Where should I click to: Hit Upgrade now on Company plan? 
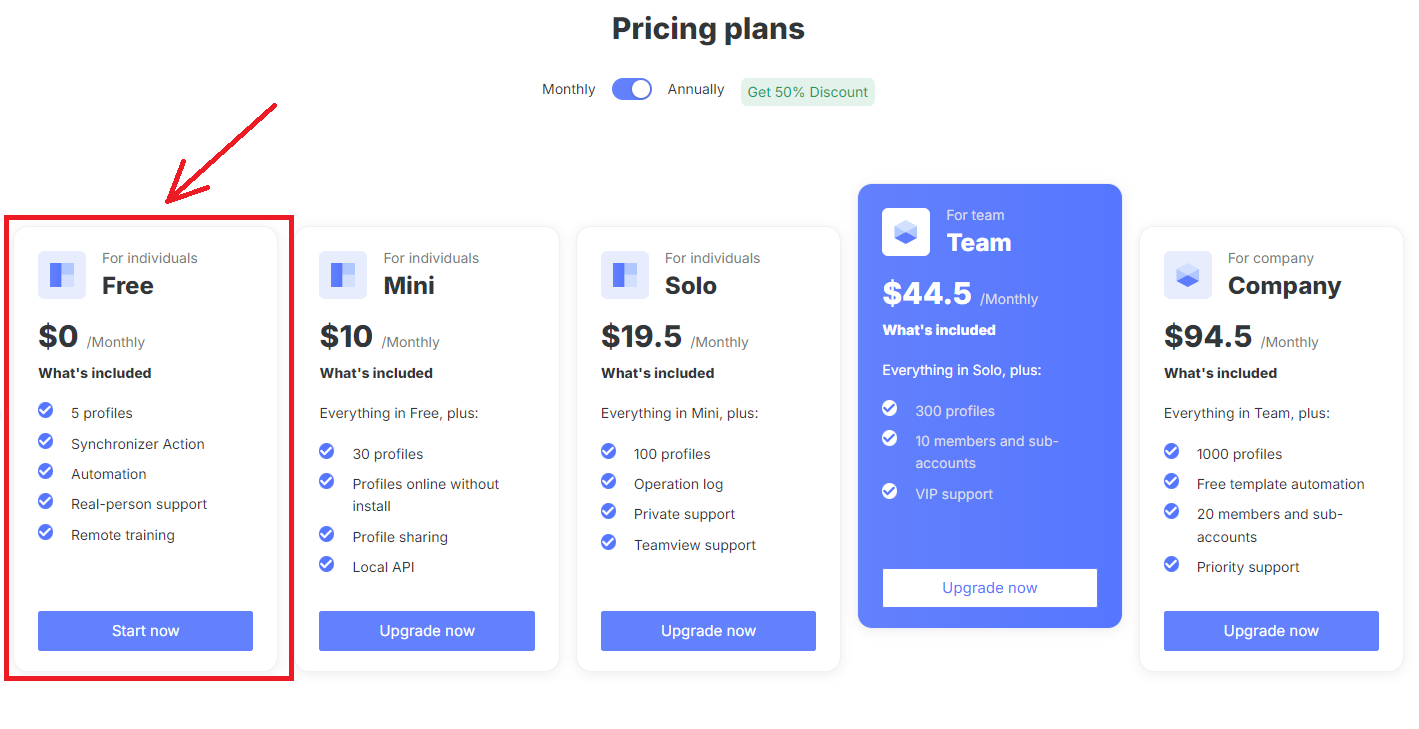click(x=1271, y=631)
